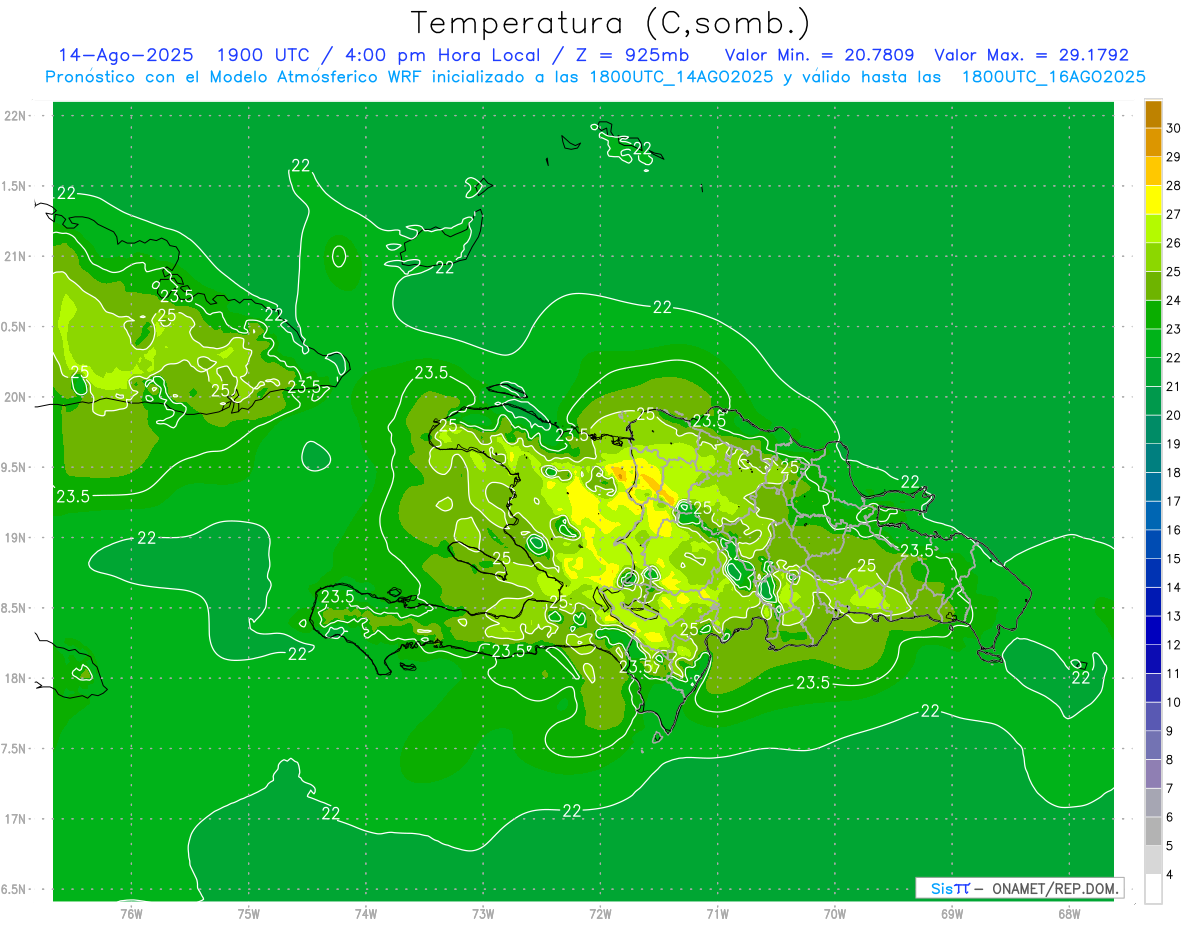1200x927 pixels.
Task: Click the dark blue swatch between 12 and 13
Action: [x=1153, y=630]
